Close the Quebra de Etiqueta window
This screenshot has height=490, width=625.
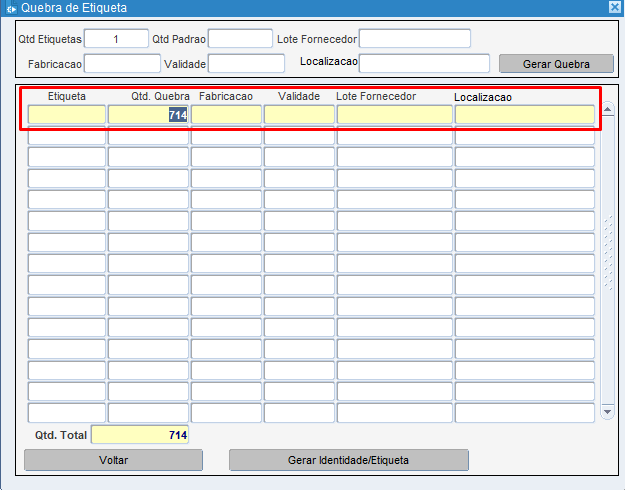(614, 7)
